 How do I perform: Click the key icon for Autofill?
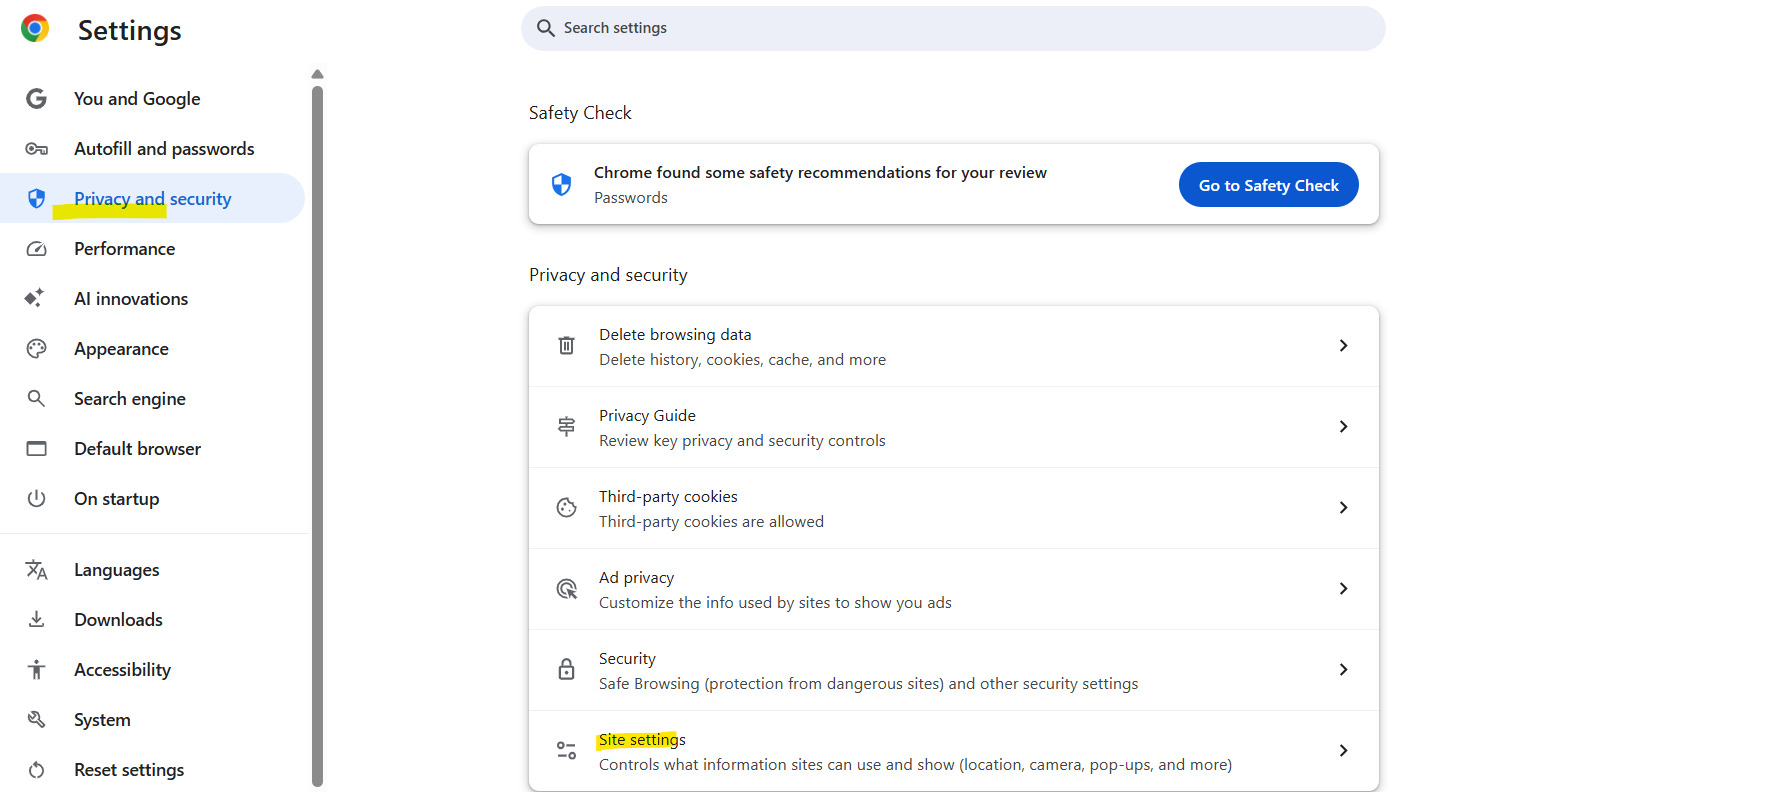(x=36, y=149)
